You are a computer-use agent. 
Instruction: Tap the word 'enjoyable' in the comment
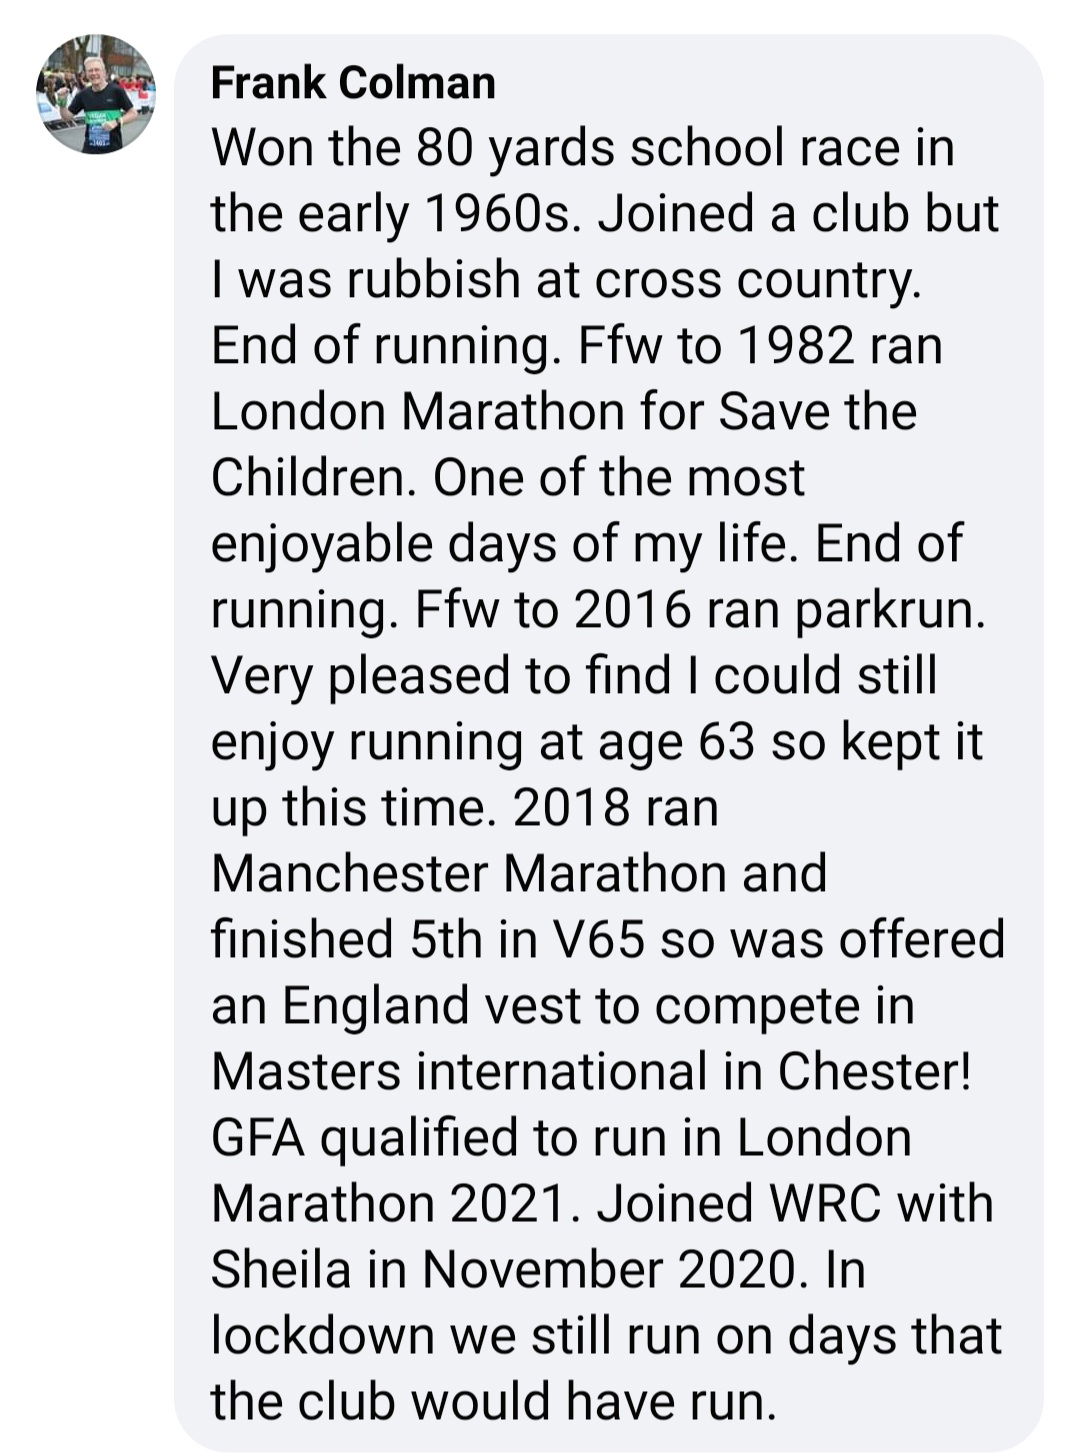pos(323,545)
